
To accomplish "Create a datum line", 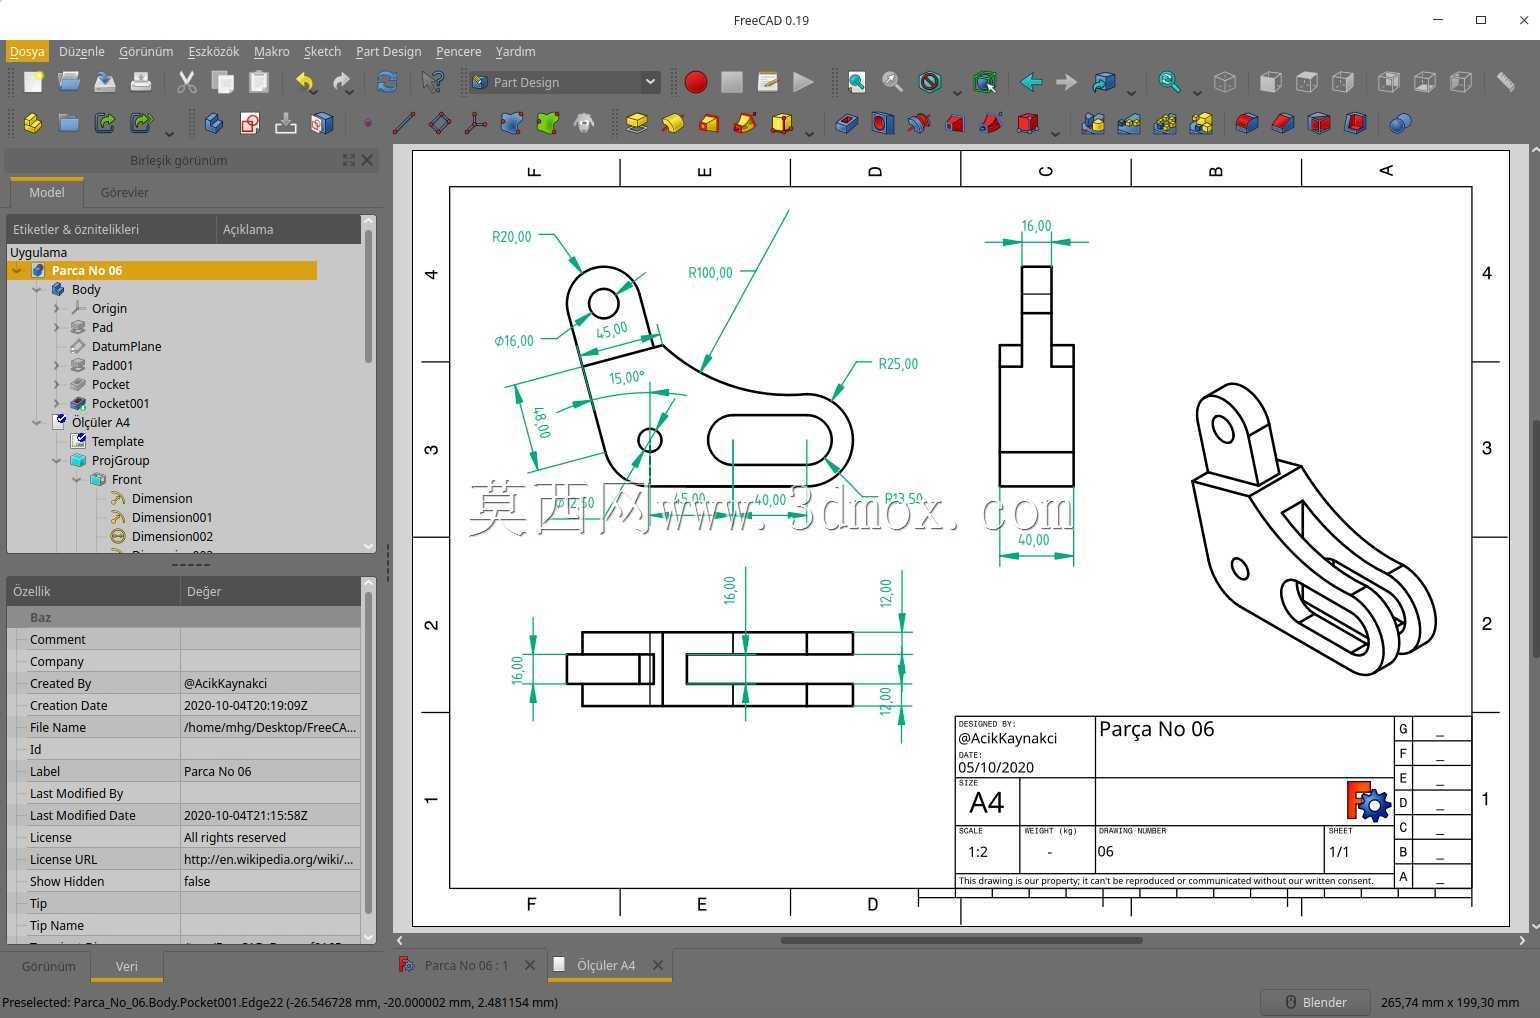I will point(404,123).
